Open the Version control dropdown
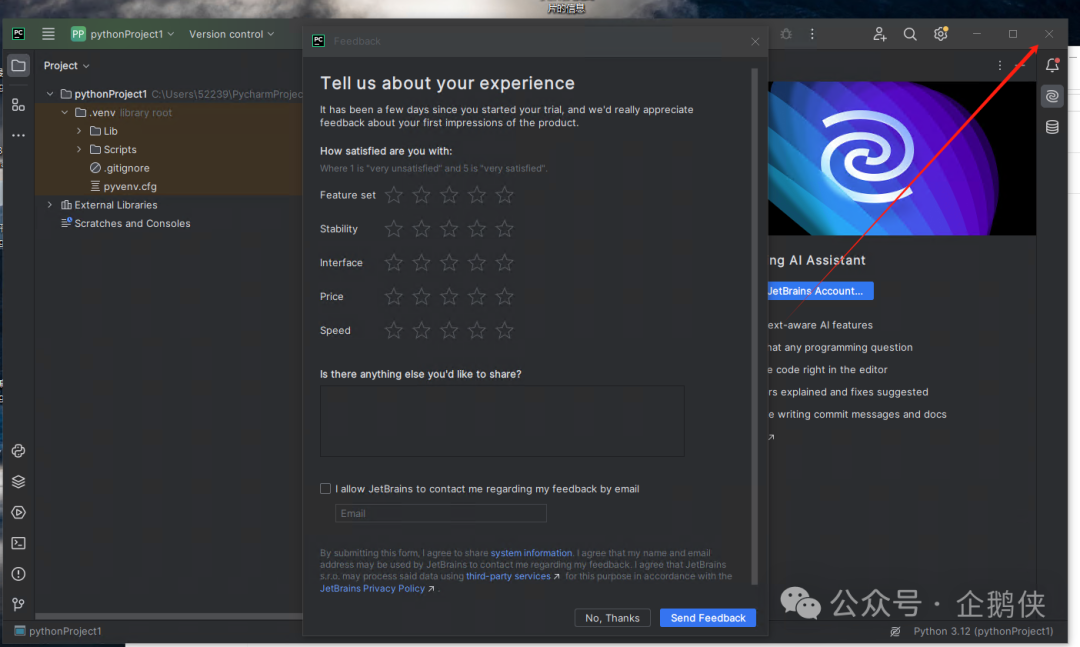This screenshot has height=647, width=1080. point(231,34)
